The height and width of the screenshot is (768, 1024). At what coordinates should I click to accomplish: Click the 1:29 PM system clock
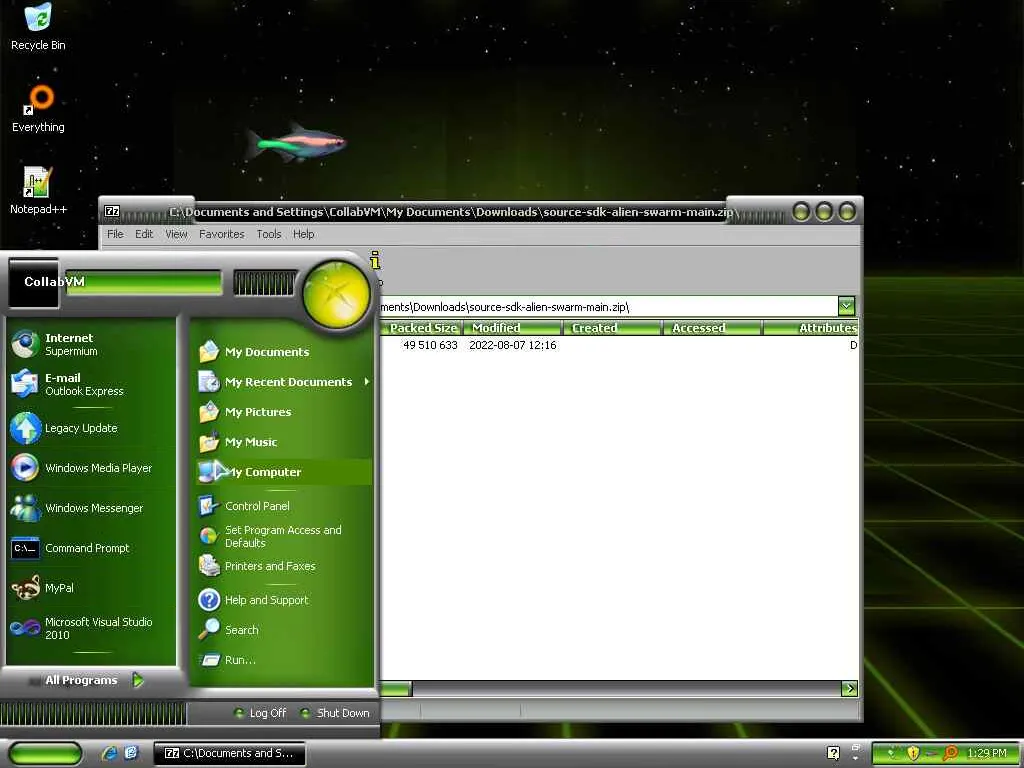tap(987, 753)
